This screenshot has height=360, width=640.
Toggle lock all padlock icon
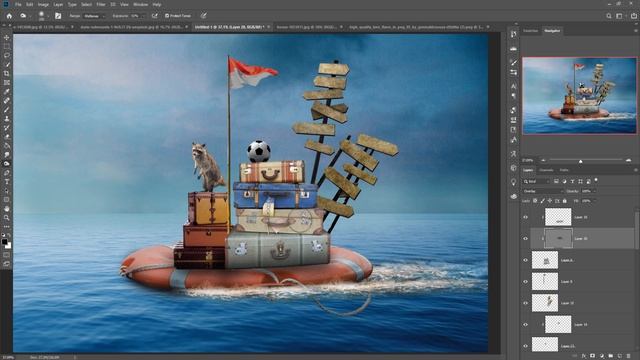pos(564,201)
